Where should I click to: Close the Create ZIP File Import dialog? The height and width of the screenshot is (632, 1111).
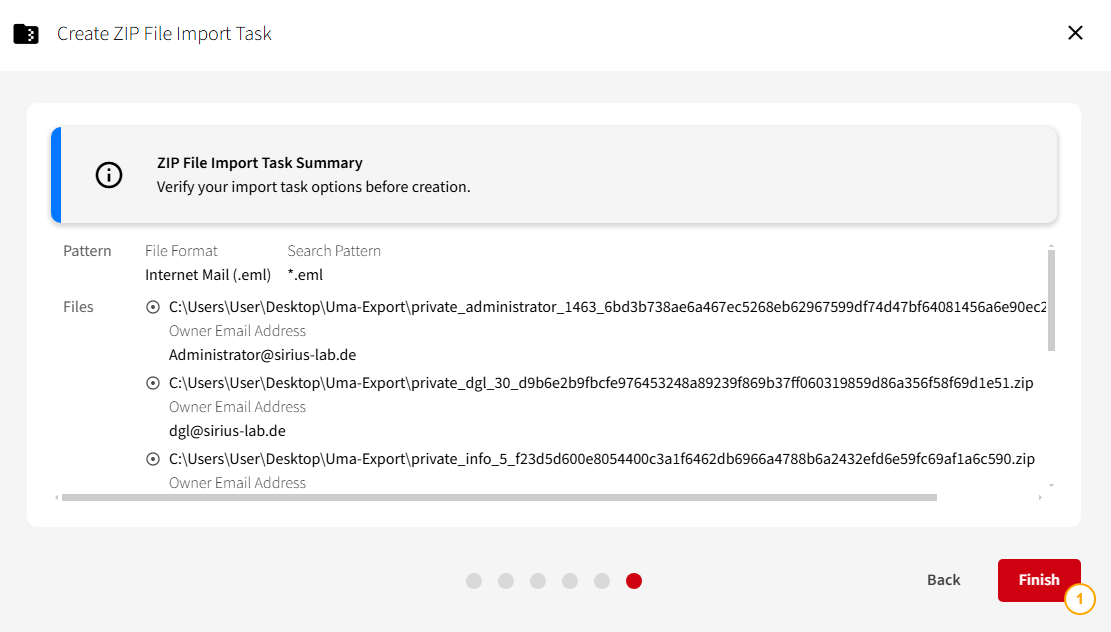1075,33
